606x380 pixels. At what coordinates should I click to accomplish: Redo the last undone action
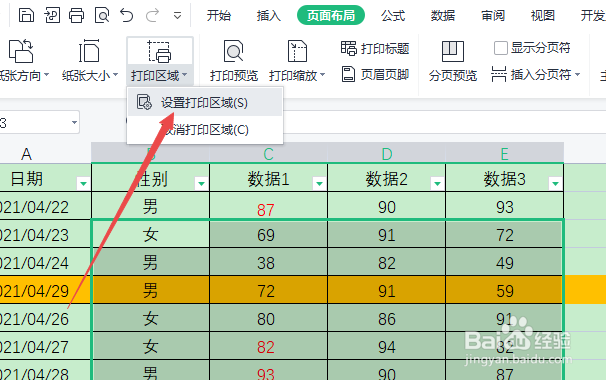pos(152,15)
